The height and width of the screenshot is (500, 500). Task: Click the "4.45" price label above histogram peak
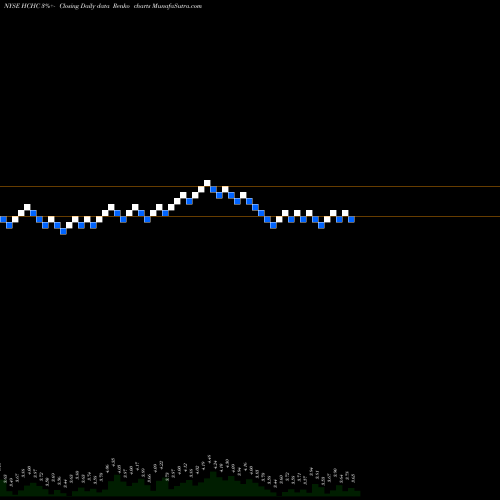click(x=209, y=459)
